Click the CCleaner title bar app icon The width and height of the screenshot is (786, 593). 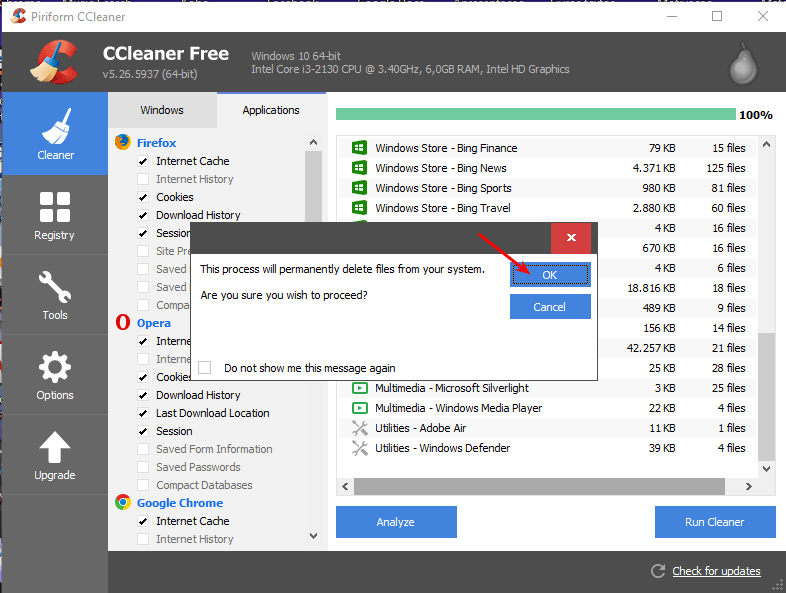pos(18,16)
